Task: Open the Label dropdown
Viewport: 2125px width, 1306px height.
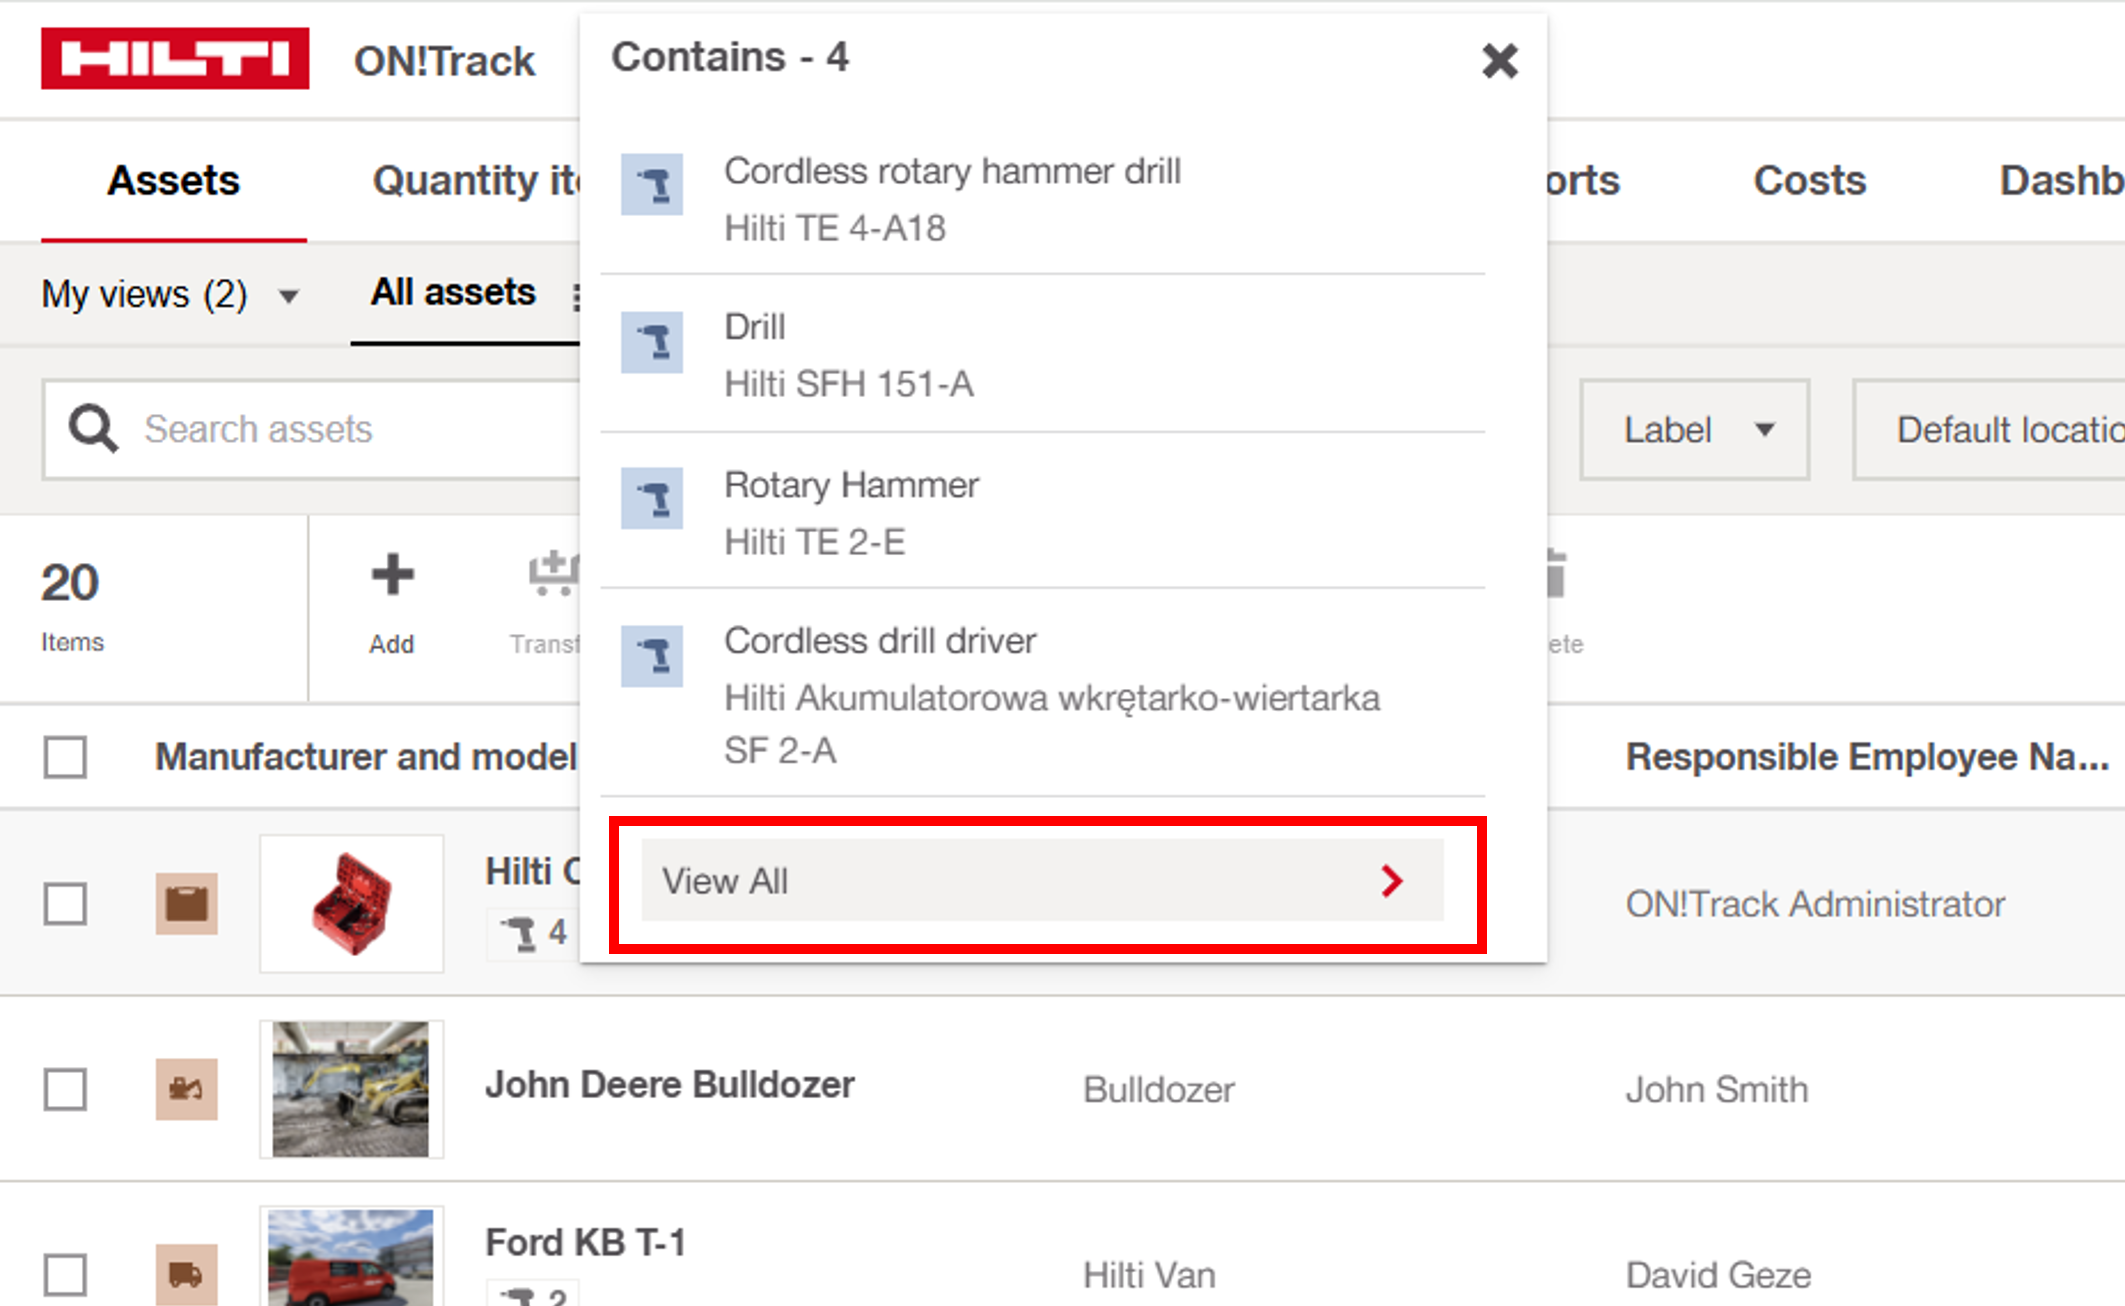Action: pyautogui.click(x=1694, y=430)
